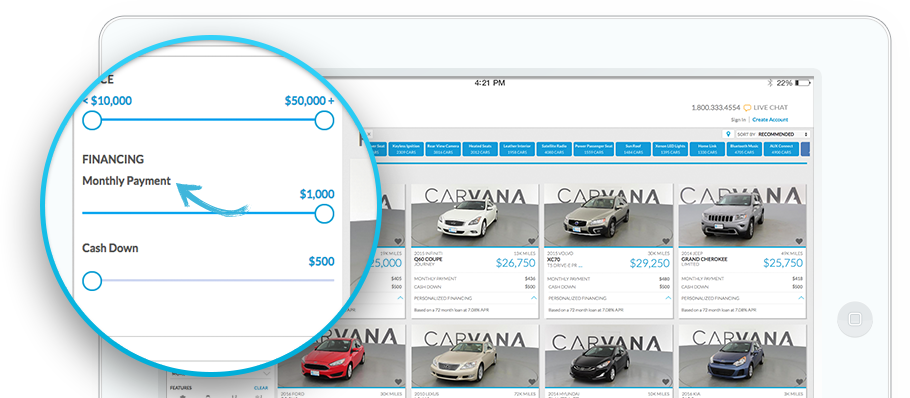Tap the iPad home button
Viewport: 910px width, 398px height.
click(x=855, y=319)
